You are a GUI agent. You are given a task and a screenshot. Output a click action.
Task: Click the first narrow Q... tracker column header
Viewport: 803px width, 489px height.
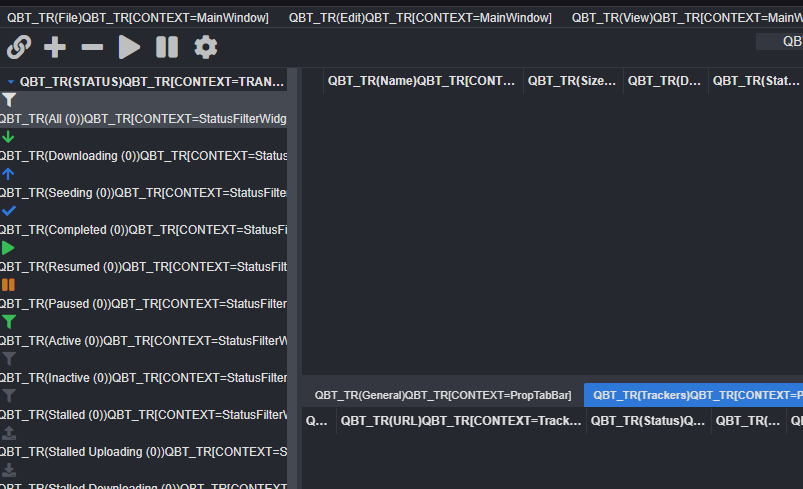click(x=319, y=421)
